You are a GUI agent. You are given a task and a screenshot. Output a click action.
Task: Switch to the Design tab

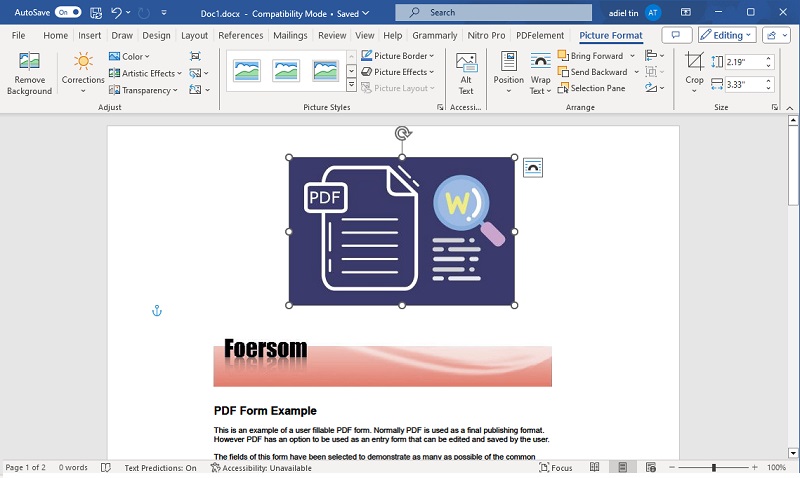156,35
